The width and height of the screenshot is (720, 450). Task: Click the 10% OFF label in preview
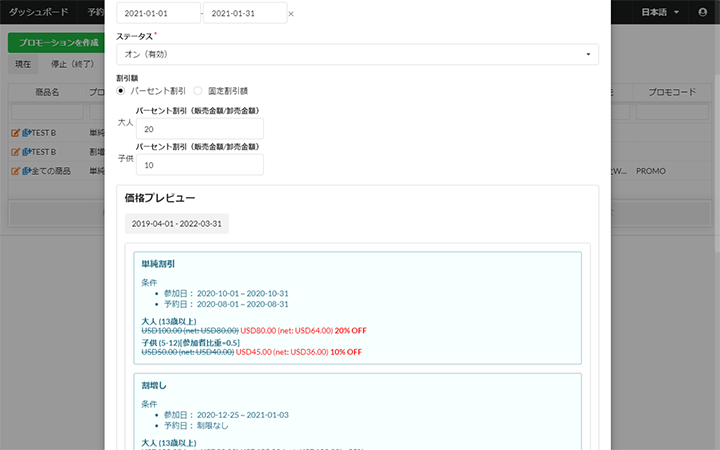tap(346, 352)
